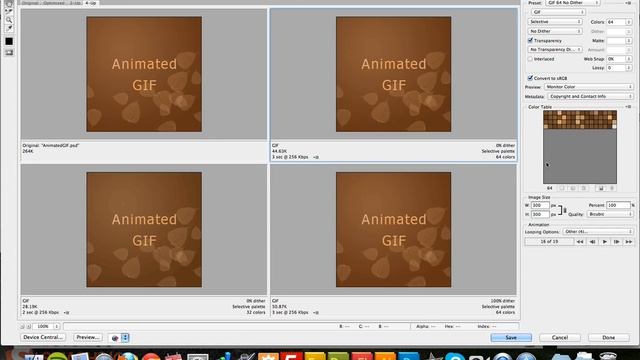Click the image Width field
This screenshot has width=640, height=360.
pyautogui.click(x=540, y=205)
